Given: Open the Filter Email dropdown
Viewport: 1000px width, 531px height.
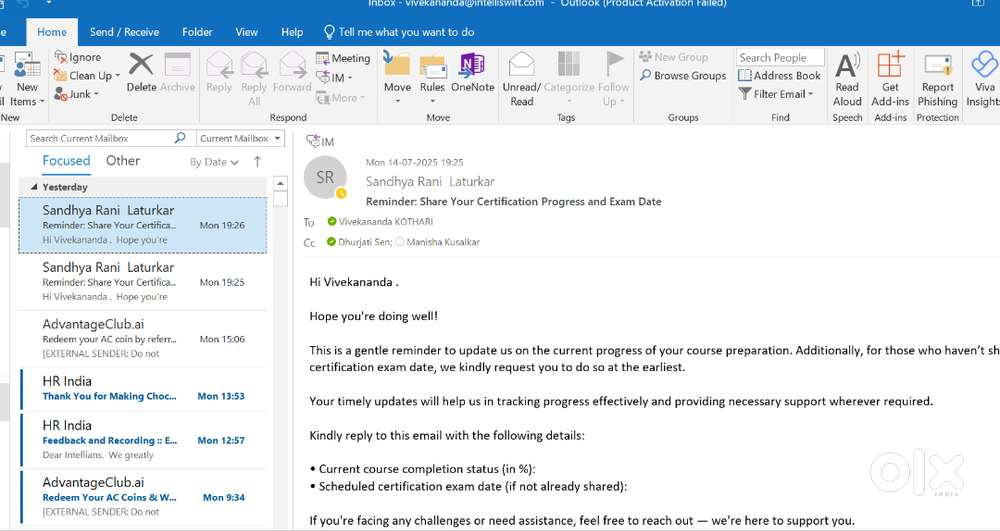Looking at the screenshot, I should pos(777,94).
